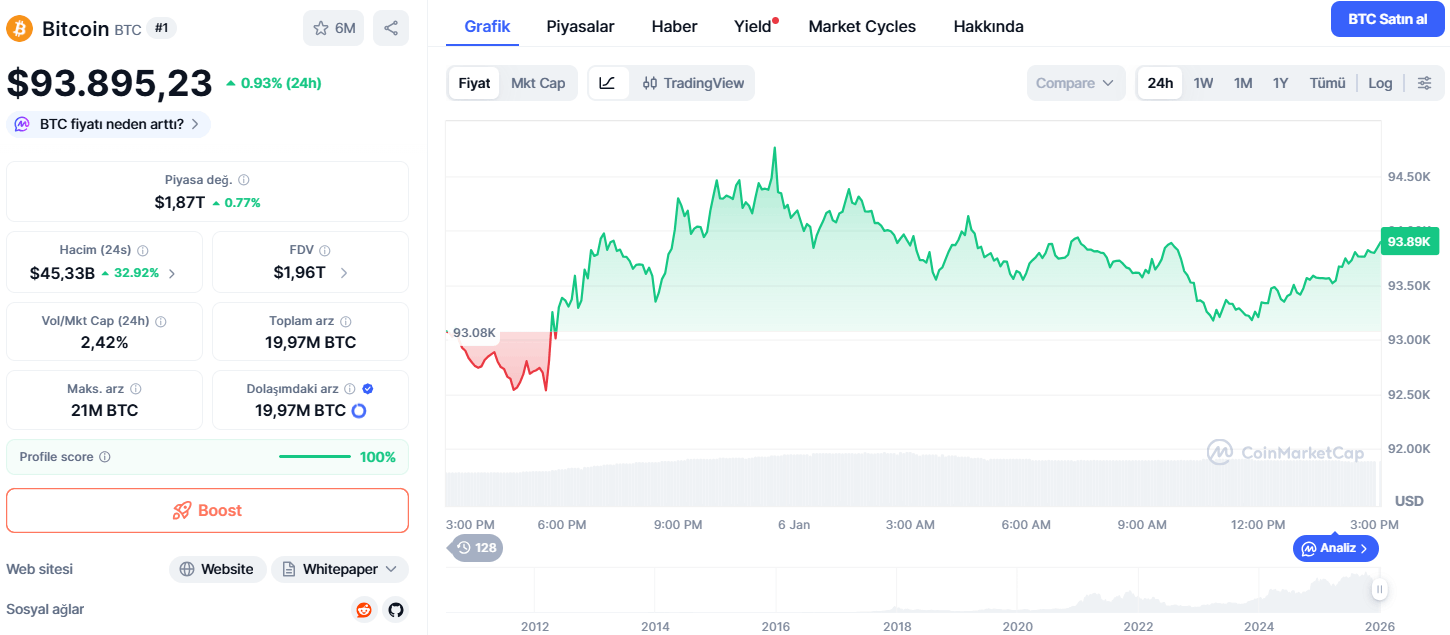This screenshot has width=1450, height=635.
Task: Click the Profile score progress bar
Action: coord(315,457)
